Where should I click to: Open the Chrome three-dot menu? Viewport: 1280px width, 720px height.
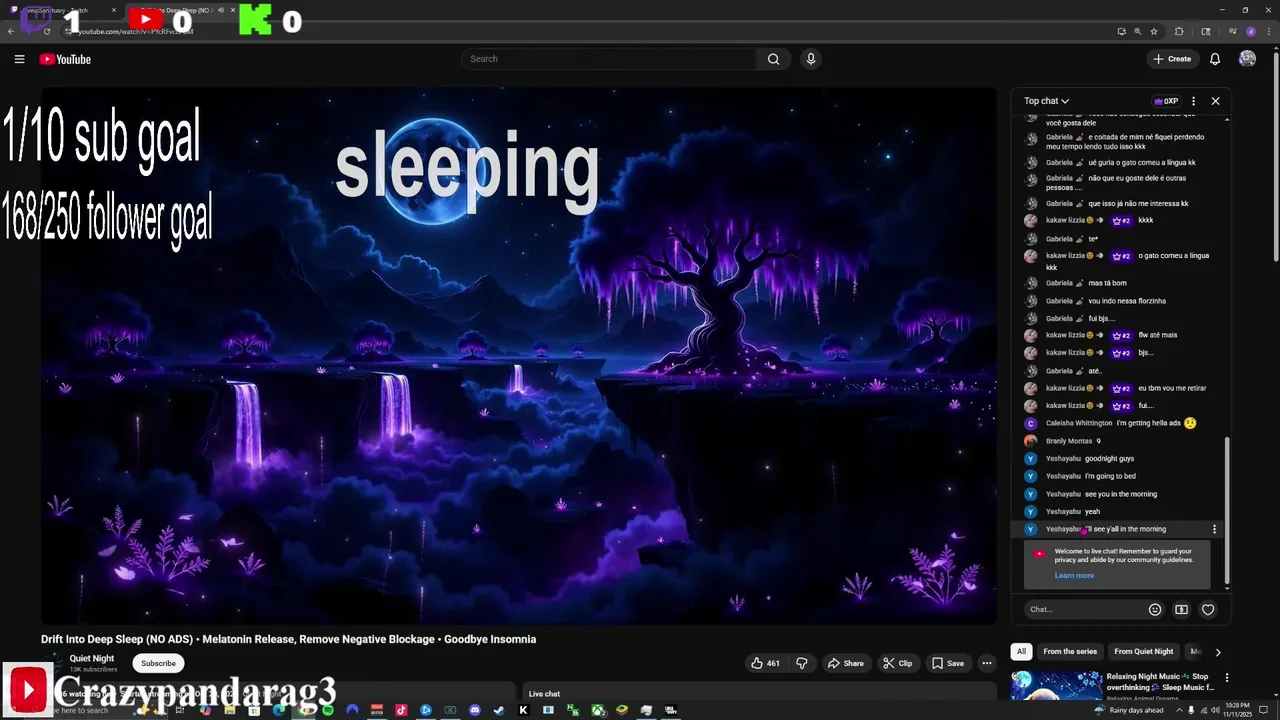click(1268, 31)
